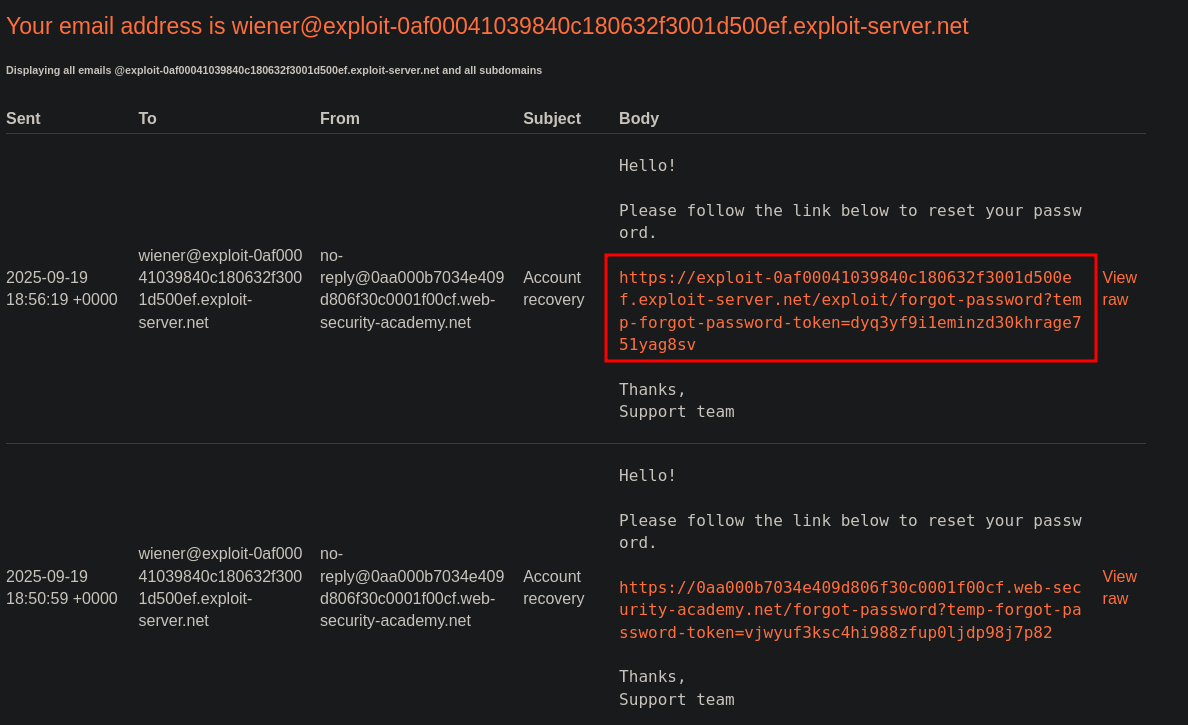Open the exploit-server password reset link
This screenshot has height=725, width=1188.
pos(849,310)
